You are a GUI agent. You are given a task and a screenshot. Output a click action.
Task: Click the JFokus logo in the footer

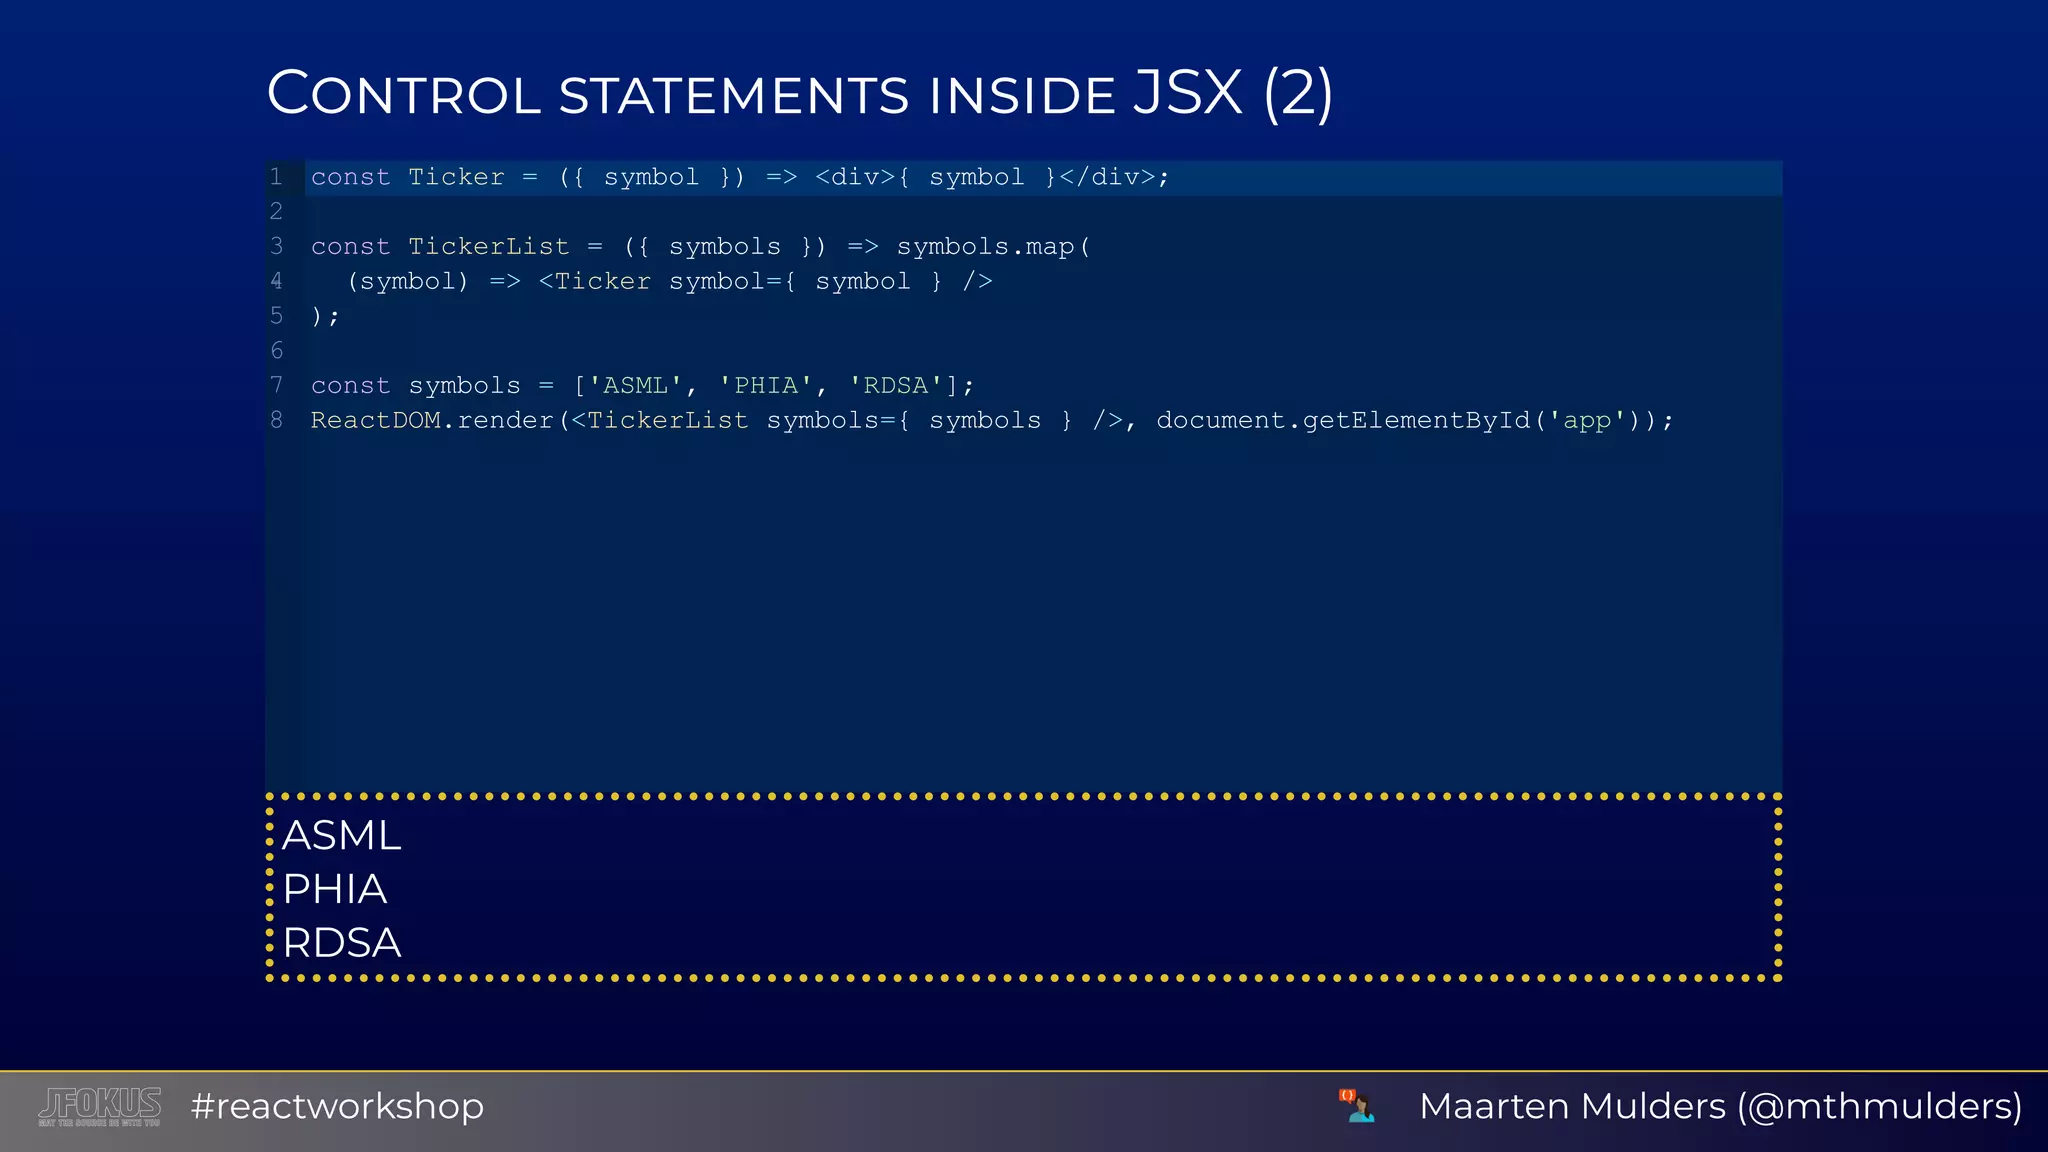100,1107
